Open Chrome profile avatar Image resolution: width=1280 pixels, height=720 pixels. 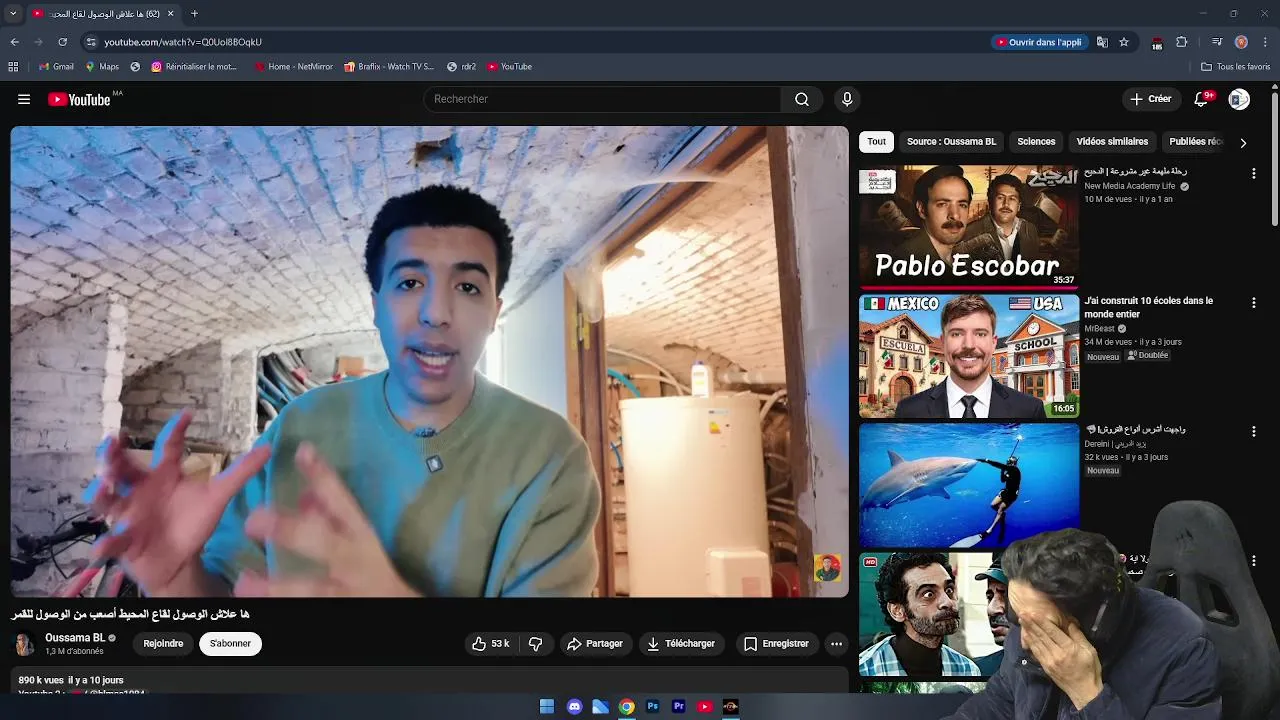click(x=1241, y=42)
